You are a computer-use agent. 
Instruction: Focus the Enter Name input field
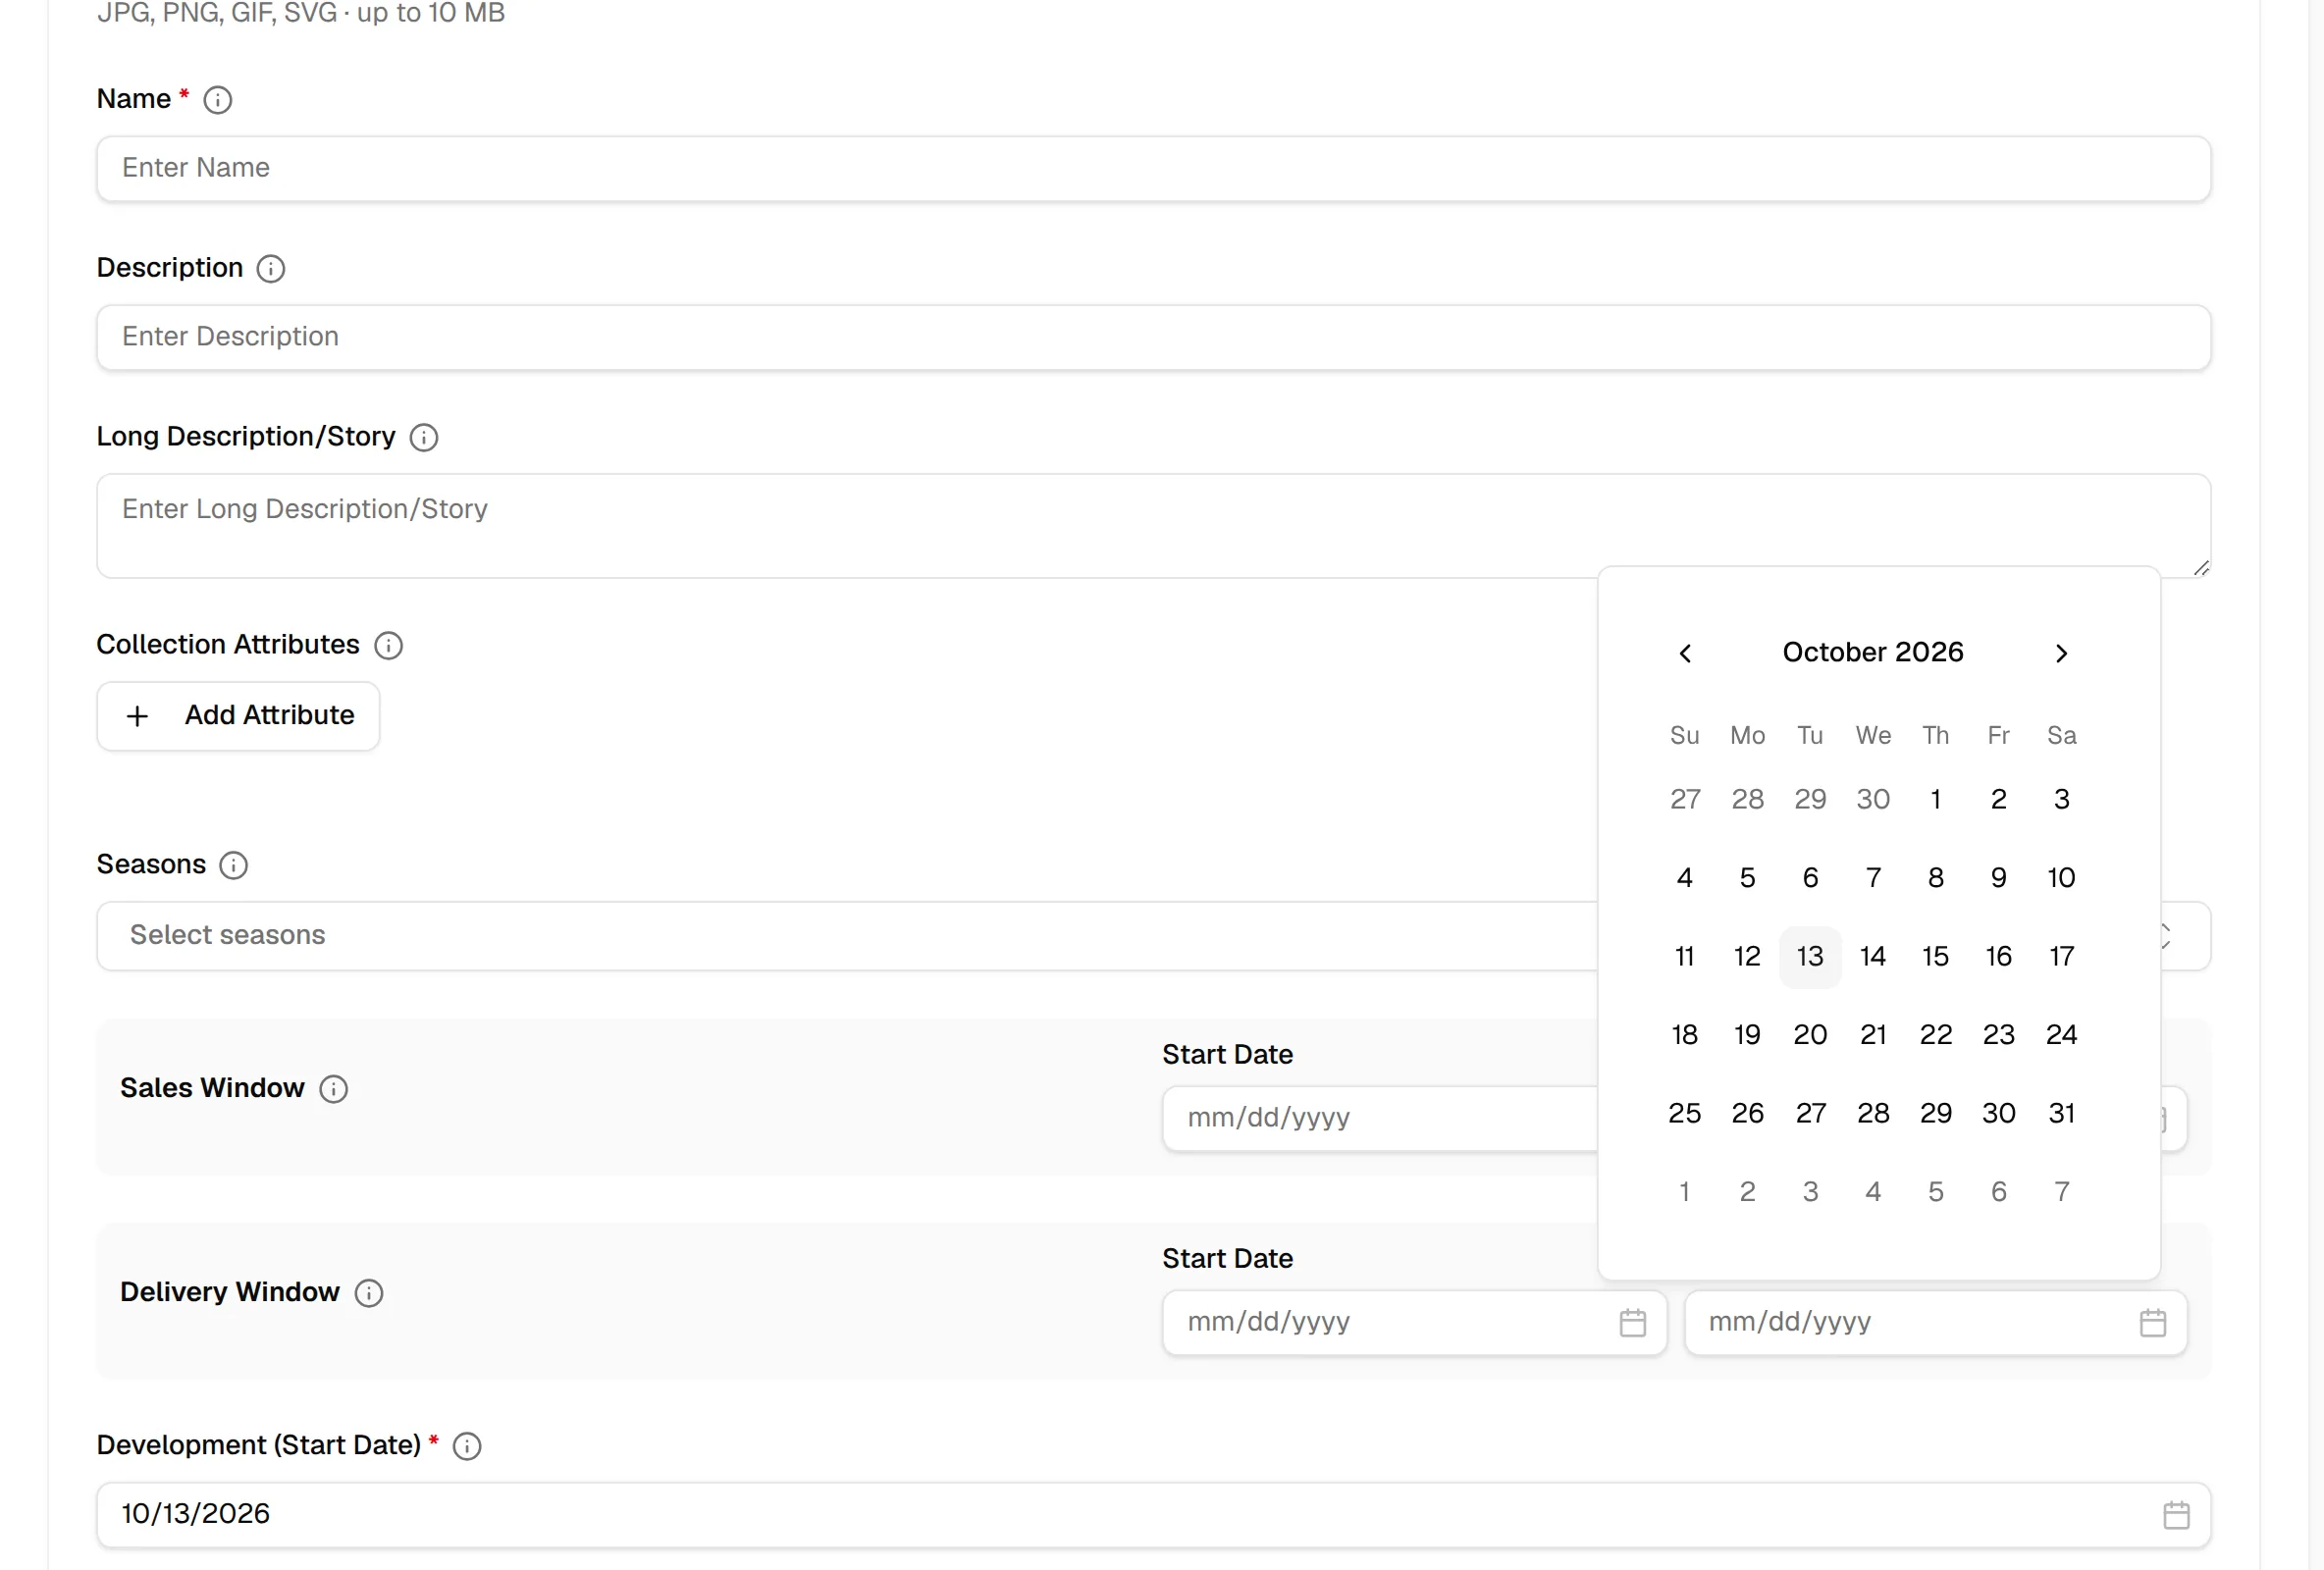coord(1153,169)
